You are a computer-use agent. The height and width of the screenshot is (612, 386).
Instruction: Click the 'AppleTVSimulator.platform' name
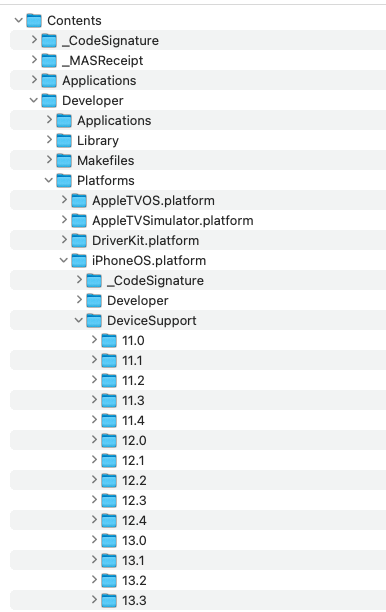[173, 221]
